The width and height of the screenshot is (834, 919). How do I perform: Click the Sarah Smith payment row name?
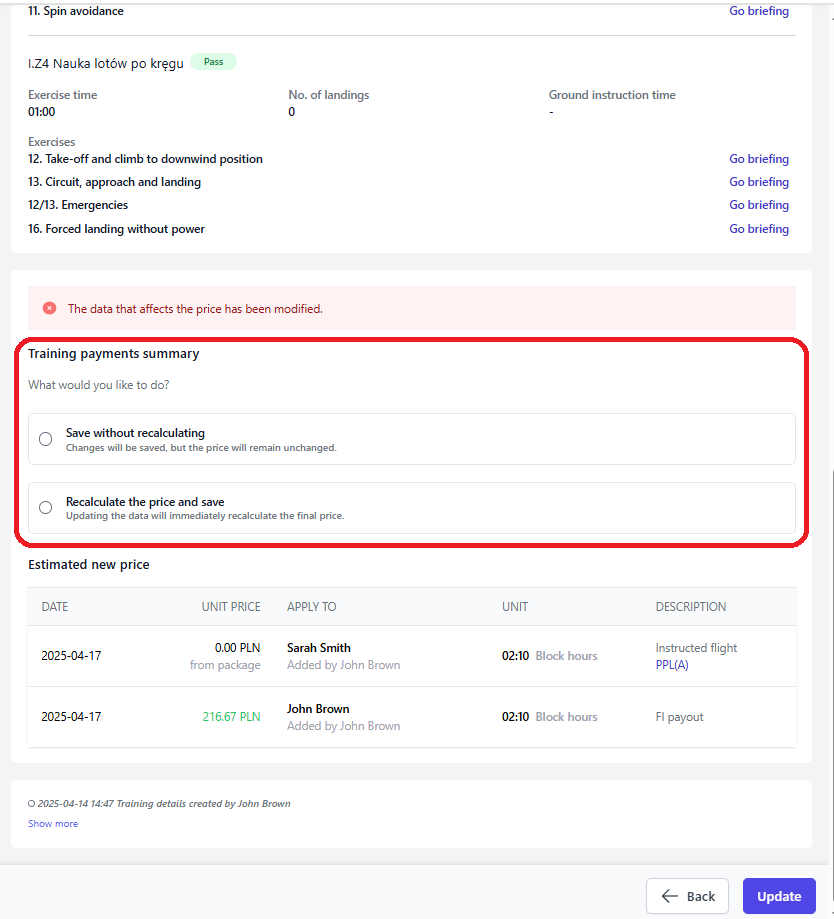319,648
